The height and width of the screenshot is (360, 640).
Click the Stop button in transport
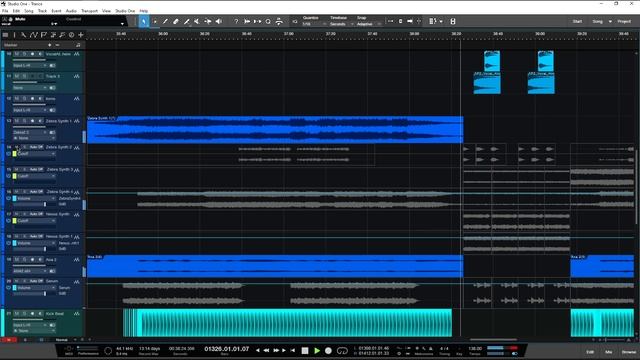tap(305, 351)
